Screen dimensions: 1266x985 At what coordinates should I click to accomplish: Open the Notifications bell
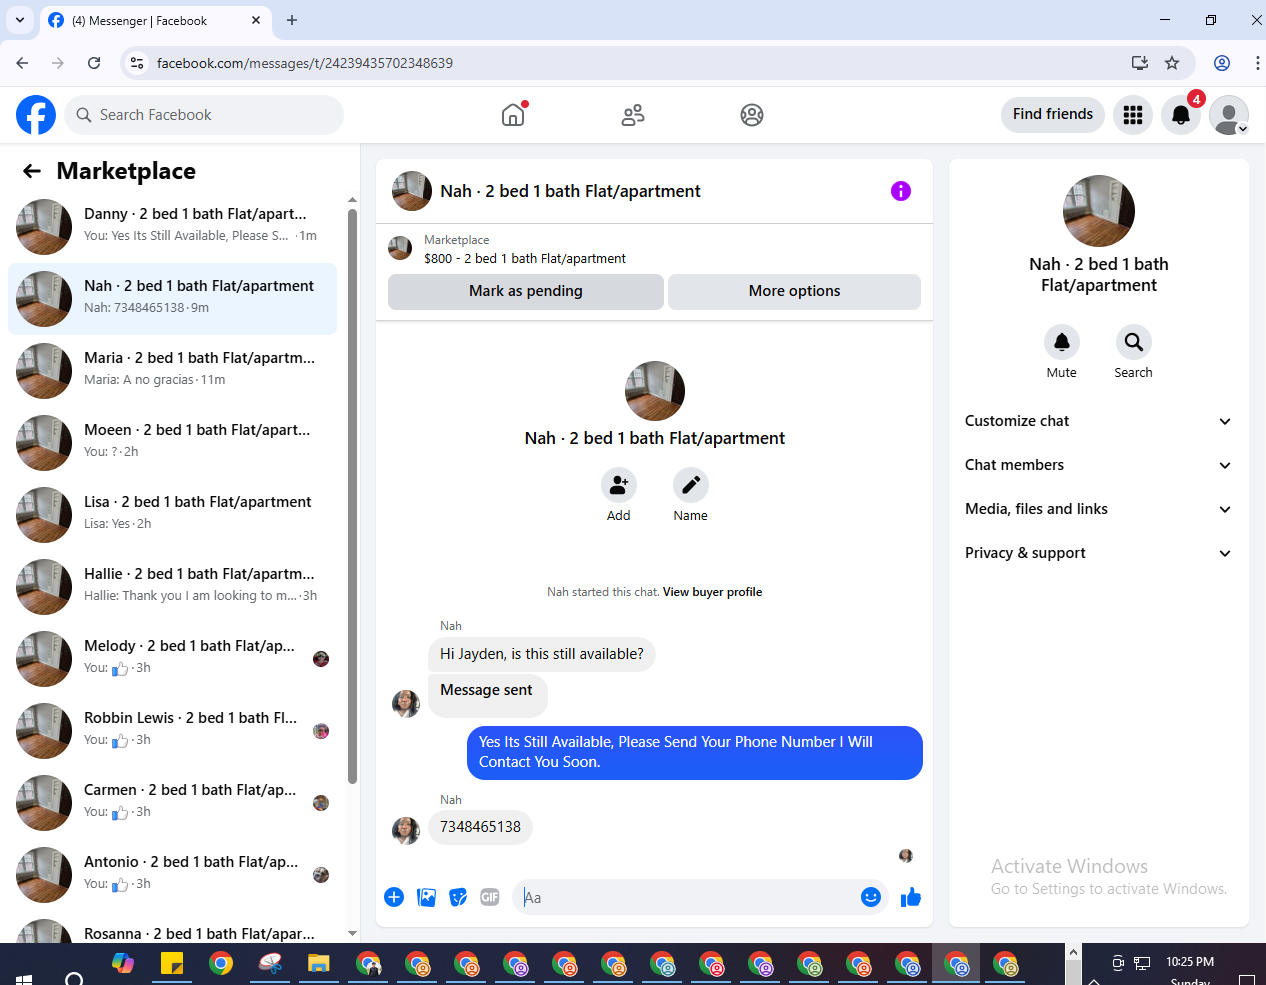click(1181, 115)
